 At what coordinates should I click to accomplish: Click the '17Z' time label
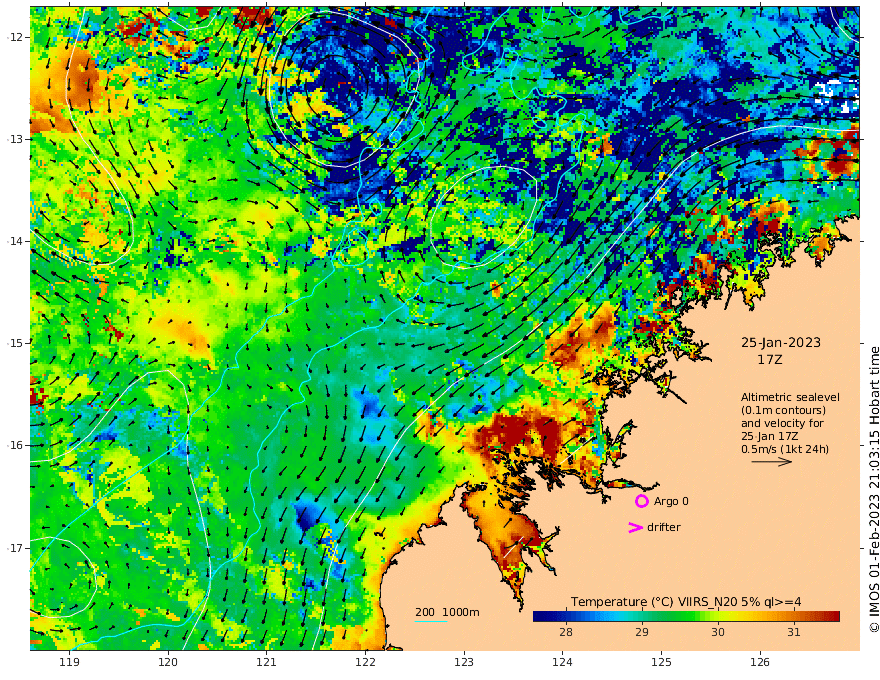[769, 360]
